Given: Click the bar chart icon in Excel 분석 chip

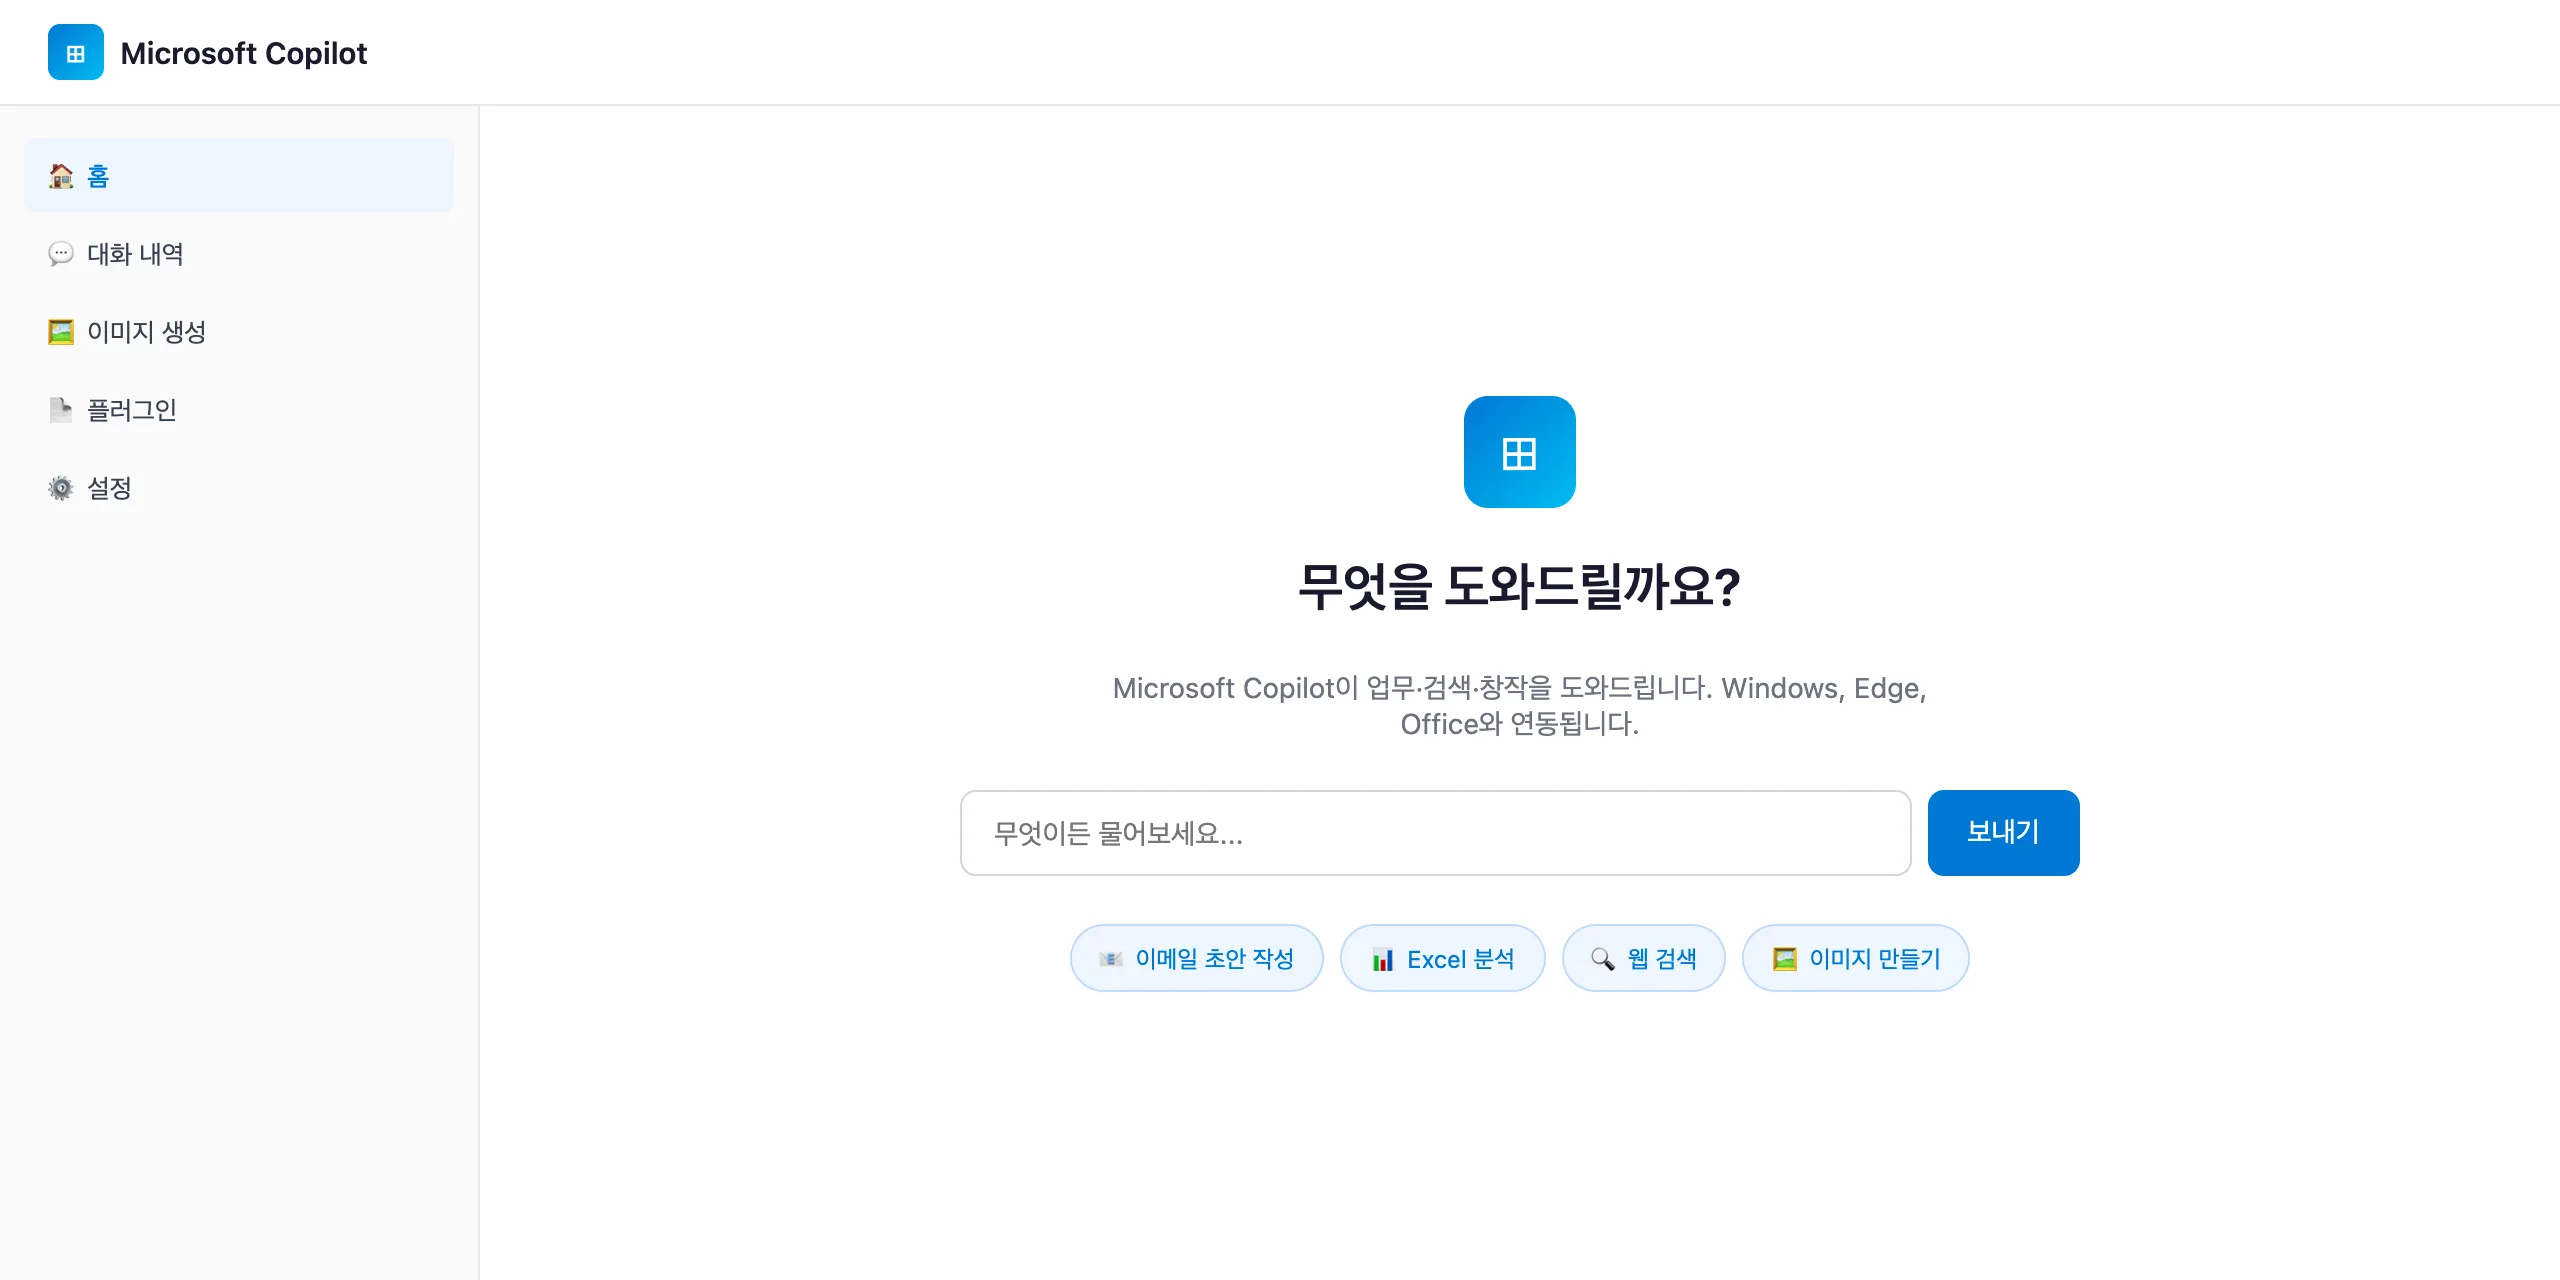Looking at the screenshot, I should [1383, 959].
